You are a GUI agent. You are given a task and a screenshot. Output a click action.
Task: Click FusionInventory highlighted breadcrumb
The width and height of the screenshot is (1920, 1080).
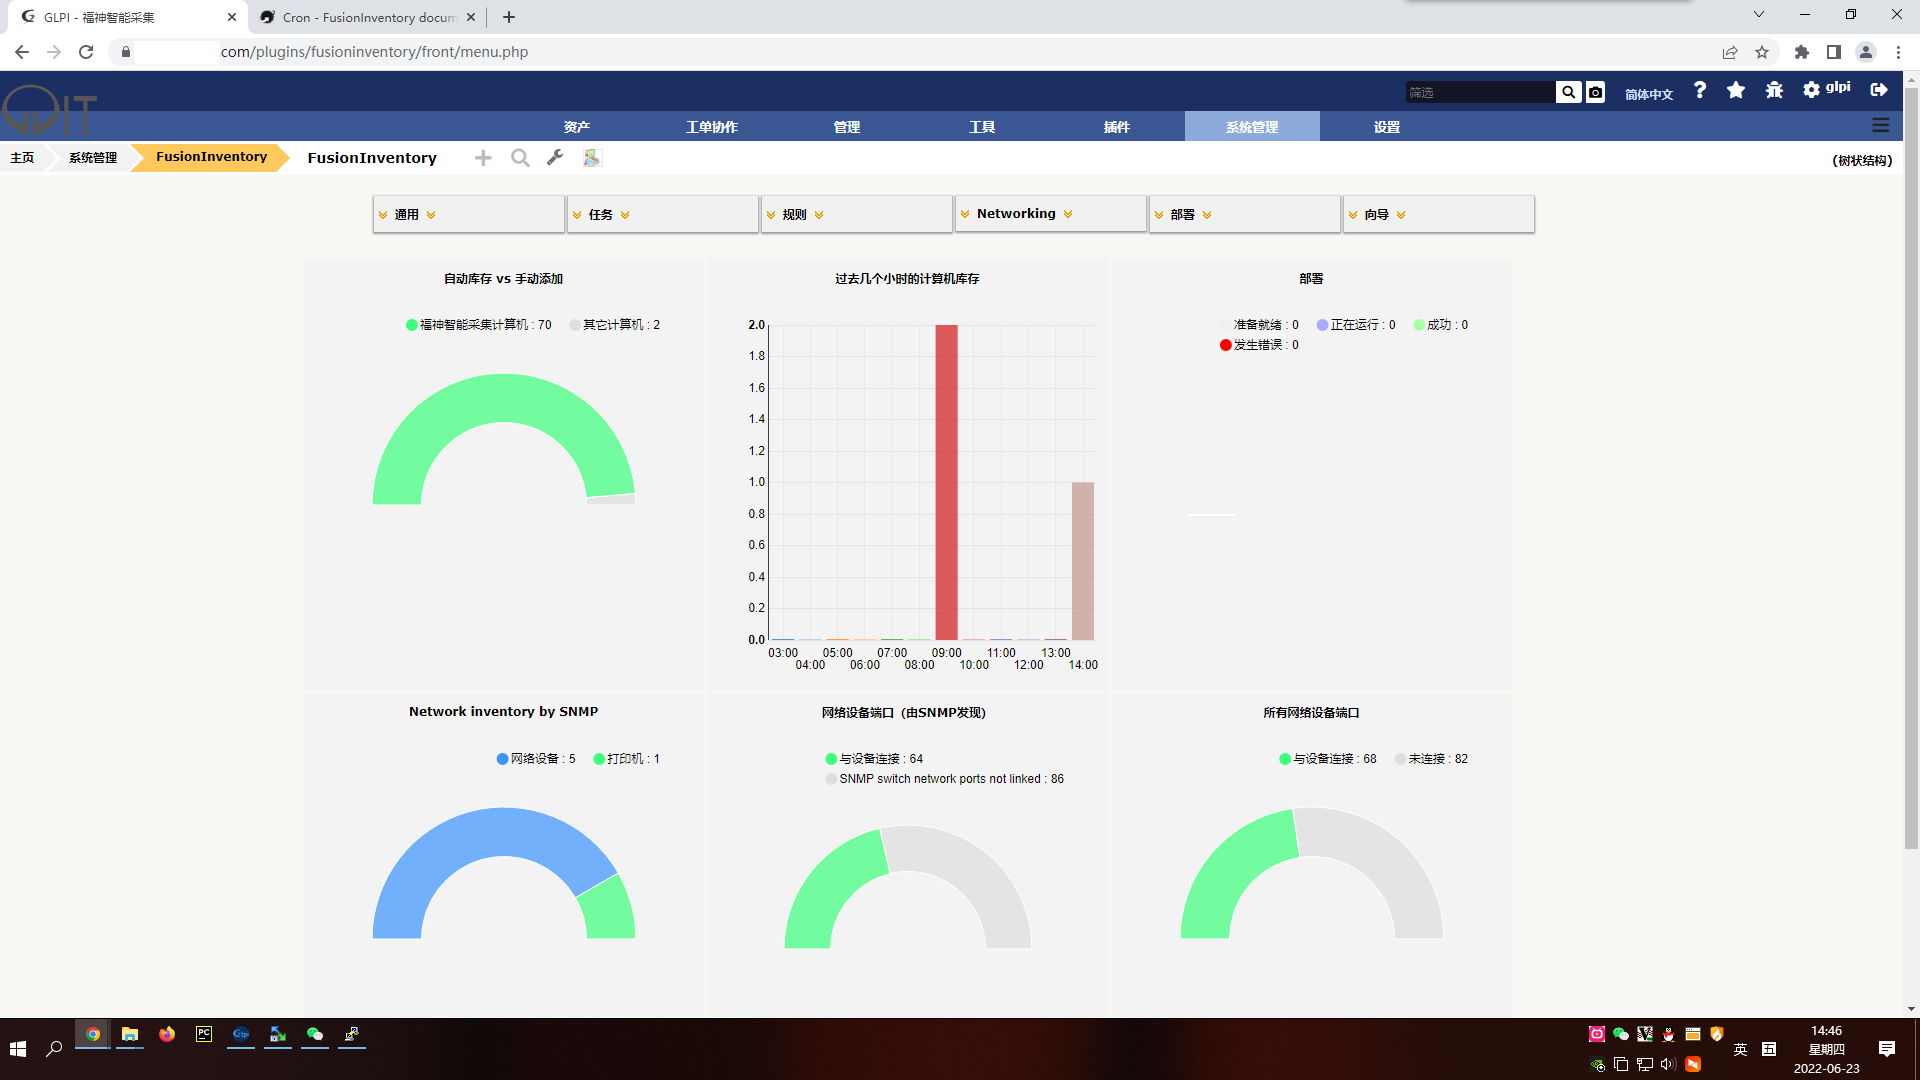211,157
